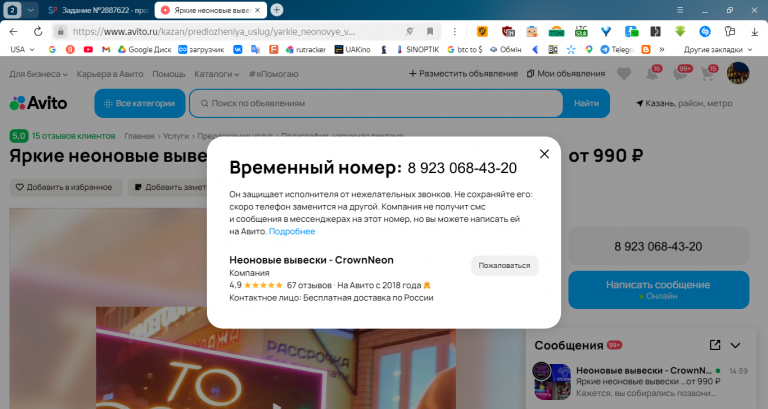The image size is (768, 409).
Task: Choose location Казань, район, метро
Action: click(684, 103)
